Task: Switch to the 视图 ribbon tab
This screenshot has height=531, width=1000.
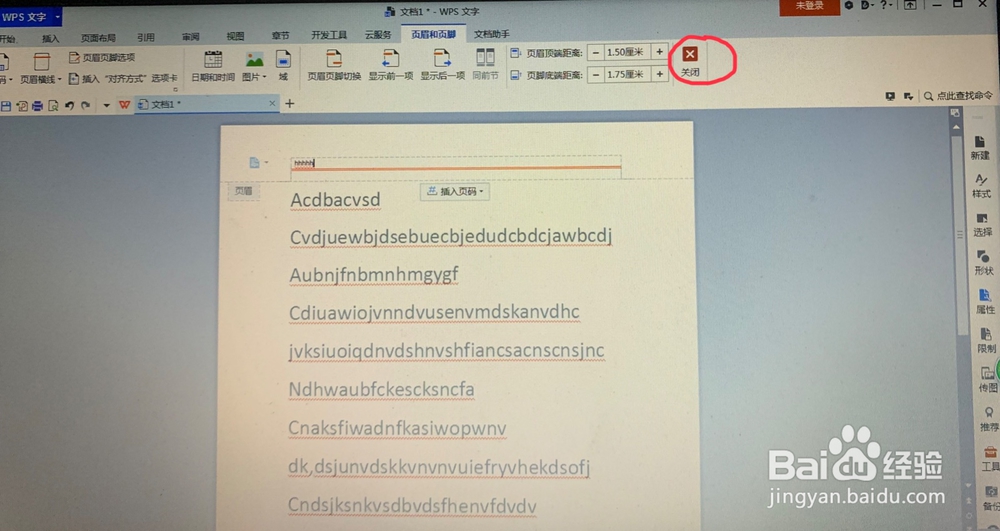Action: [235, 36]
